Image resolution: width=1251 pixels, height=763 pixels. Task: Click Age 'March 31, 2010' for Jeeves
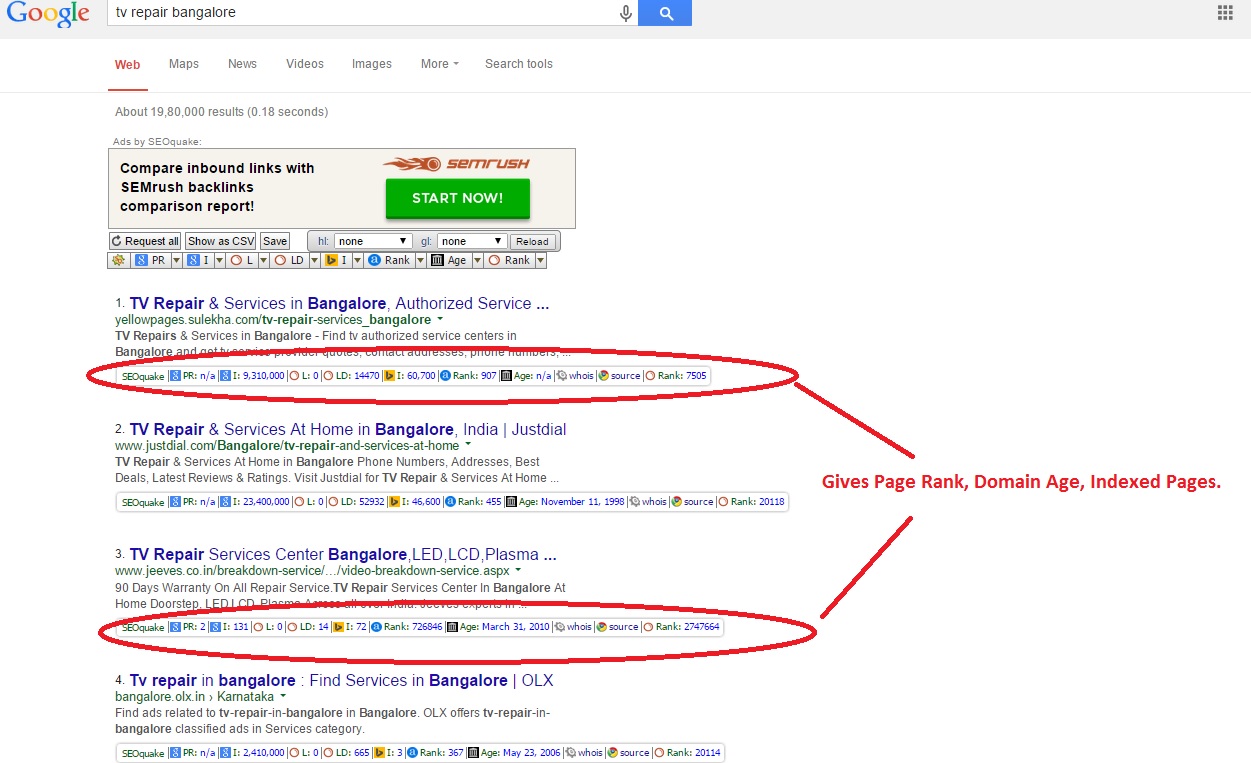coord(498,627)
